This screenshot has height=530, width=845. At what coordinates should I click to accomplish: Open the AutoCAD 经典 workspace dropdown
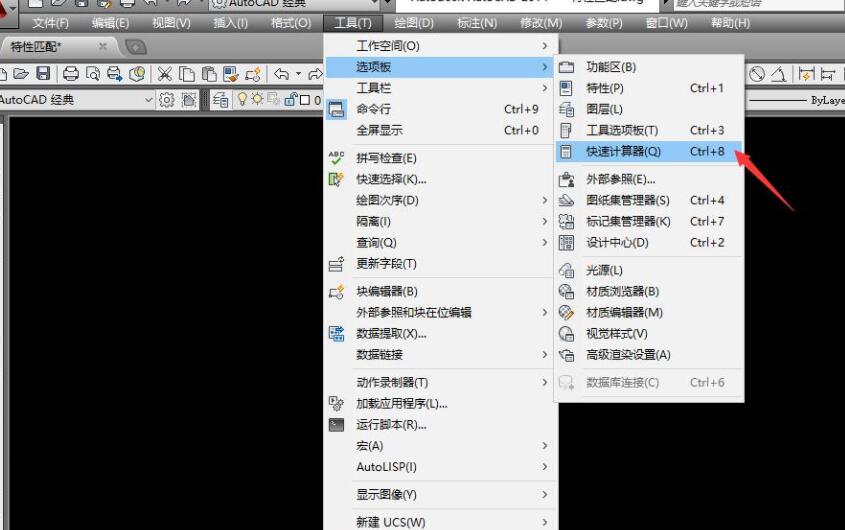pos(77,100)
